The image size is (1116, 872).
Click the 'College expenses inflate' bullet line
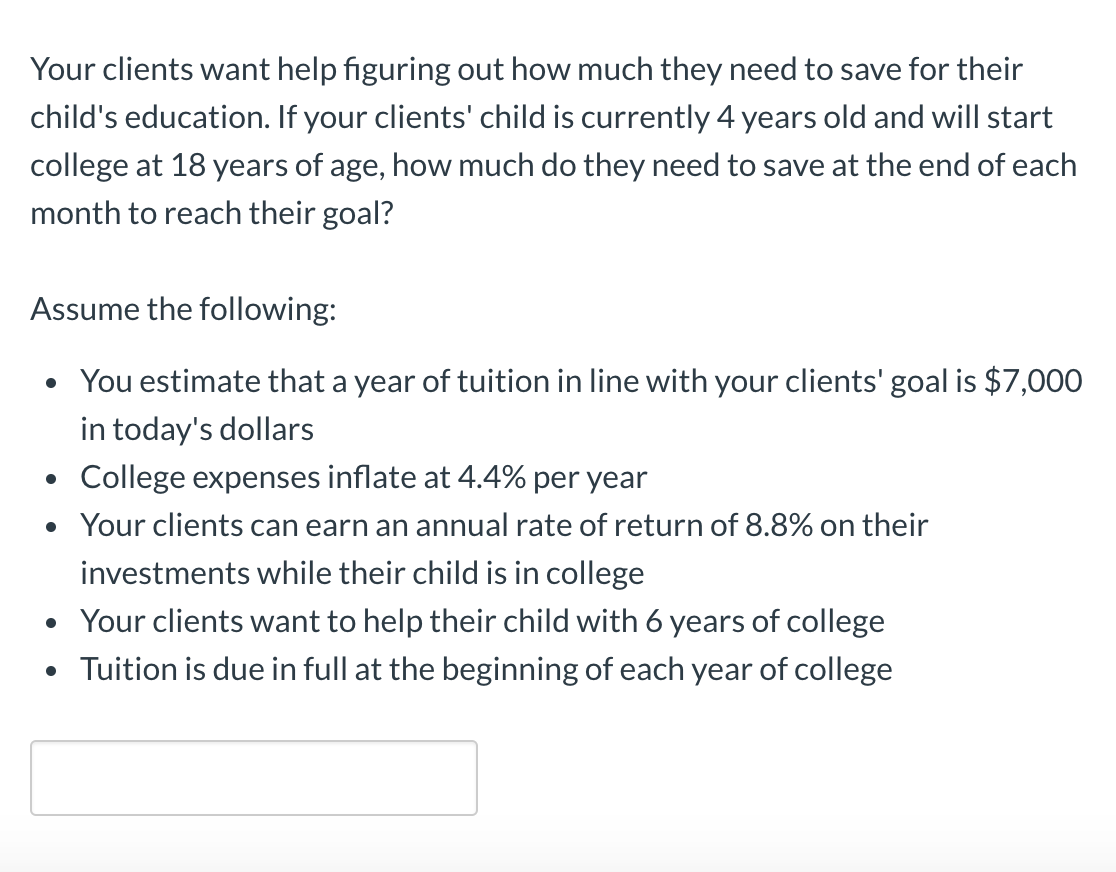(363, 477)
